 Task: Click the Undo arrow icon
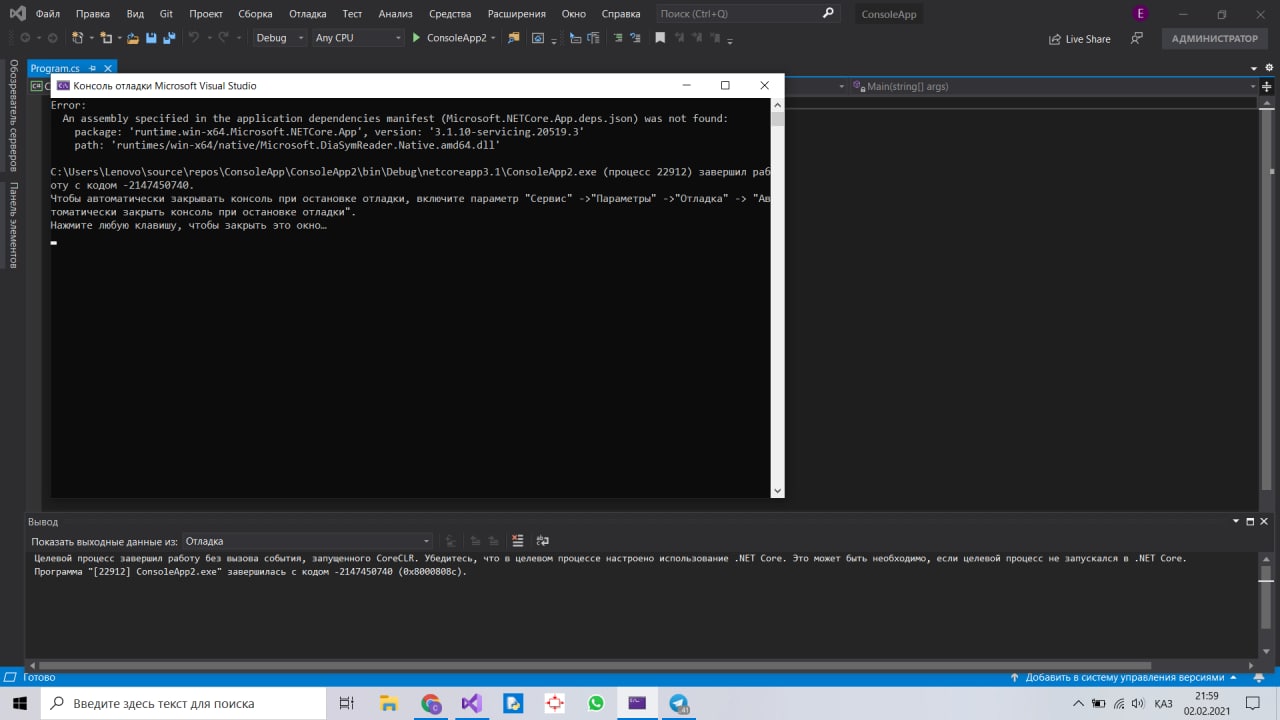pos(194,38)
